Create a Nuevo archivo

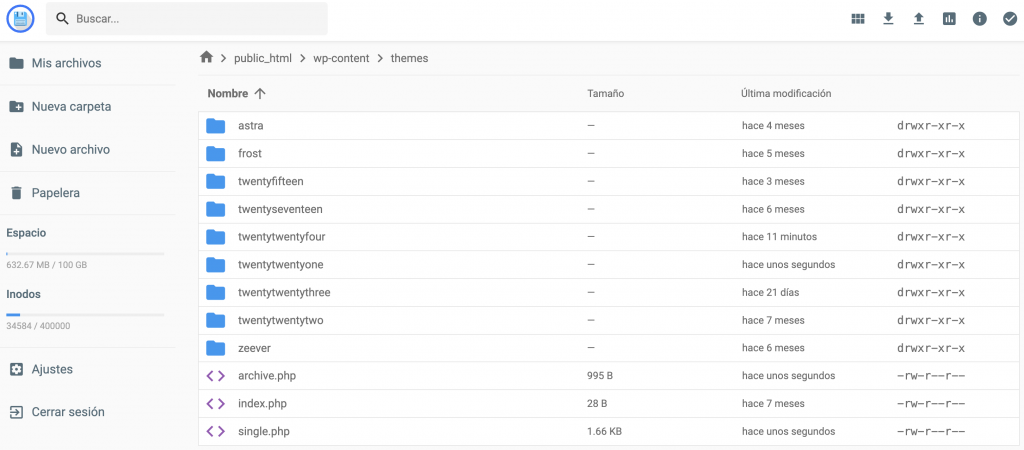70,149
